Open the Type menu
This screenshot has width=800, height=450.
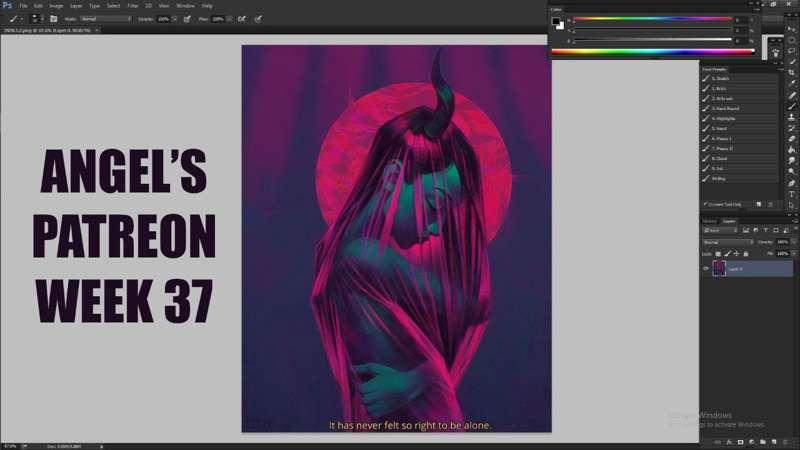[94, 6]
